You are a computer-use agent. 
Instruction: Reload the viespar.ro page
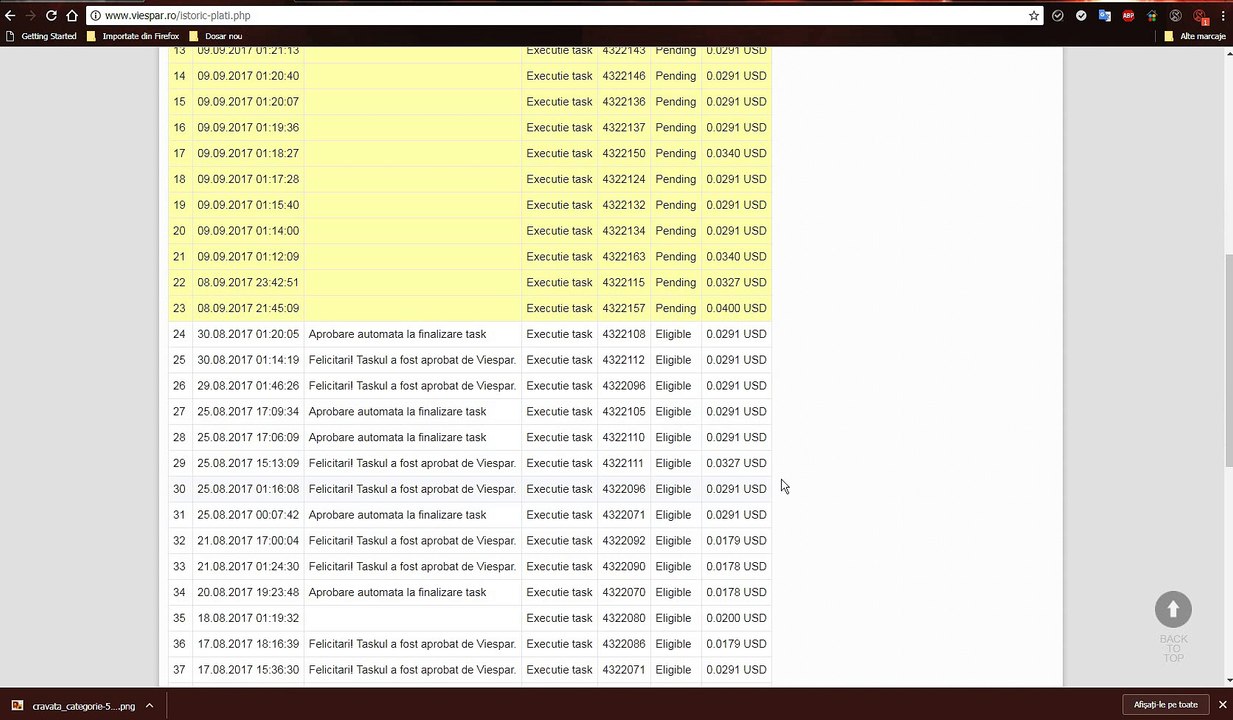coord(52,16)
